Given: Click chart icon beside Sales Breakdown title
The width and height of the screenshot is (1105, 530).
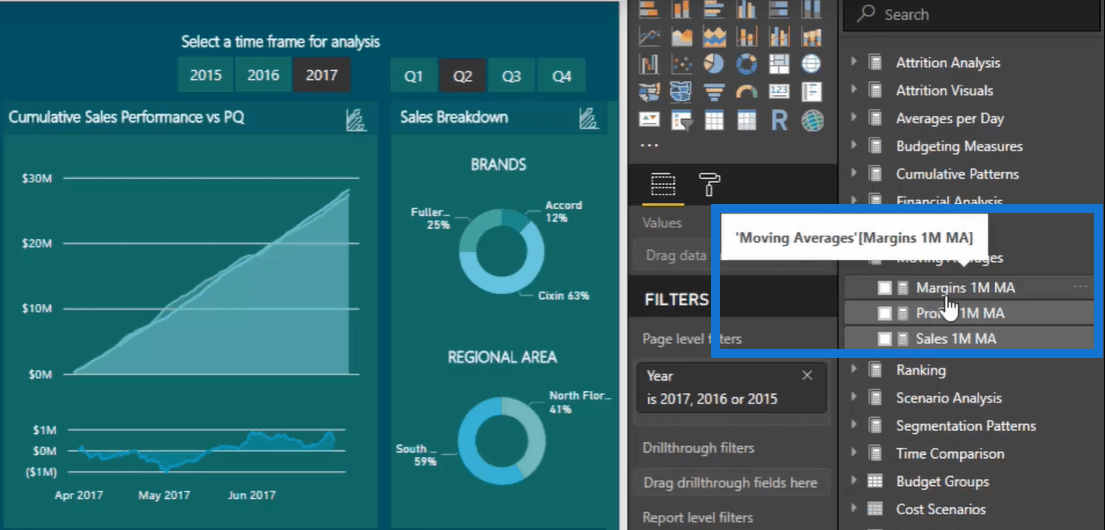Looking at the screenshot, I should pos(588,118).
